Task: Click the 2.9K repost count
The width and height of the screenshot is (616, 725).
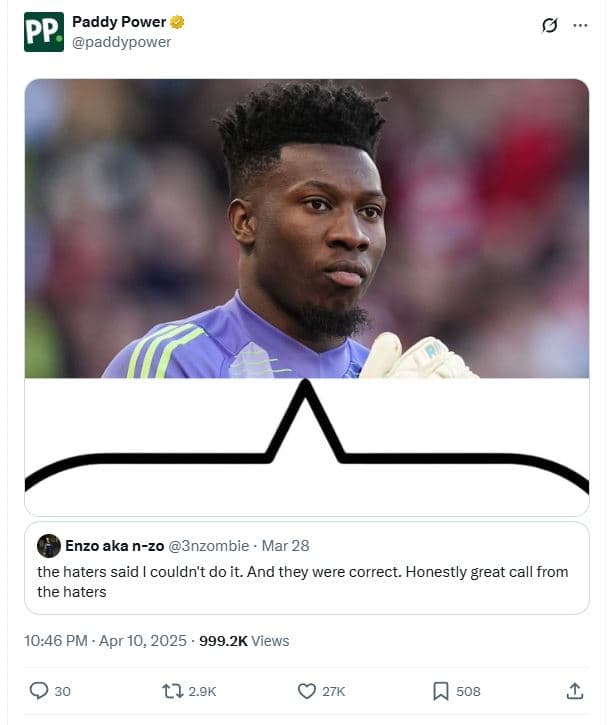Action: click(202, 691)
